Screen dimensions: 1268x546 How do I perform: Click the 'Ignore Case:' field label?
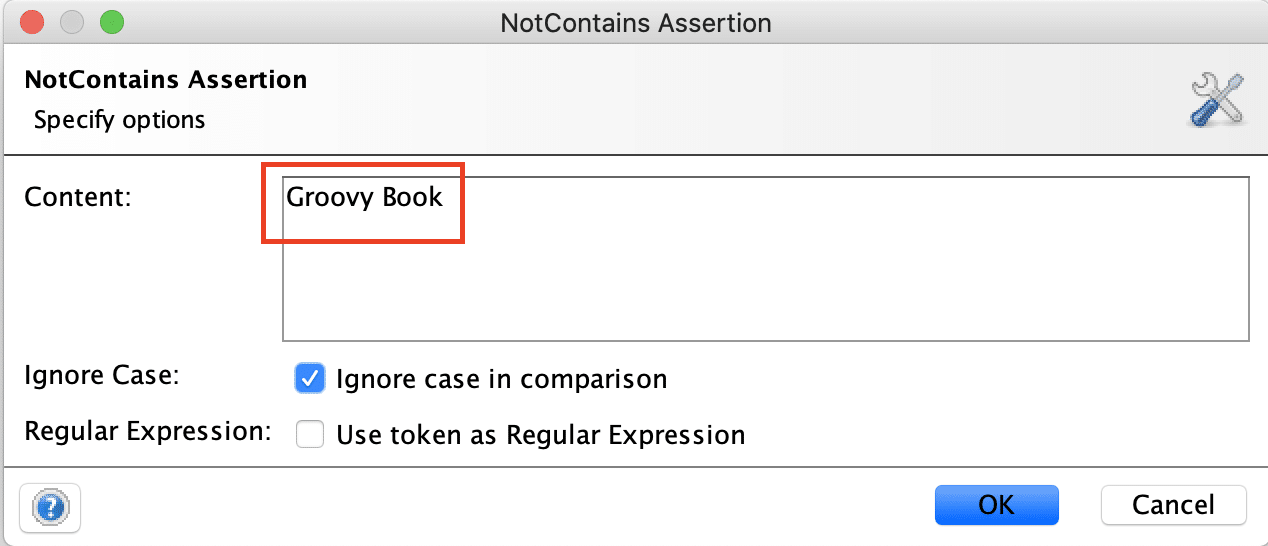point(101,377)
